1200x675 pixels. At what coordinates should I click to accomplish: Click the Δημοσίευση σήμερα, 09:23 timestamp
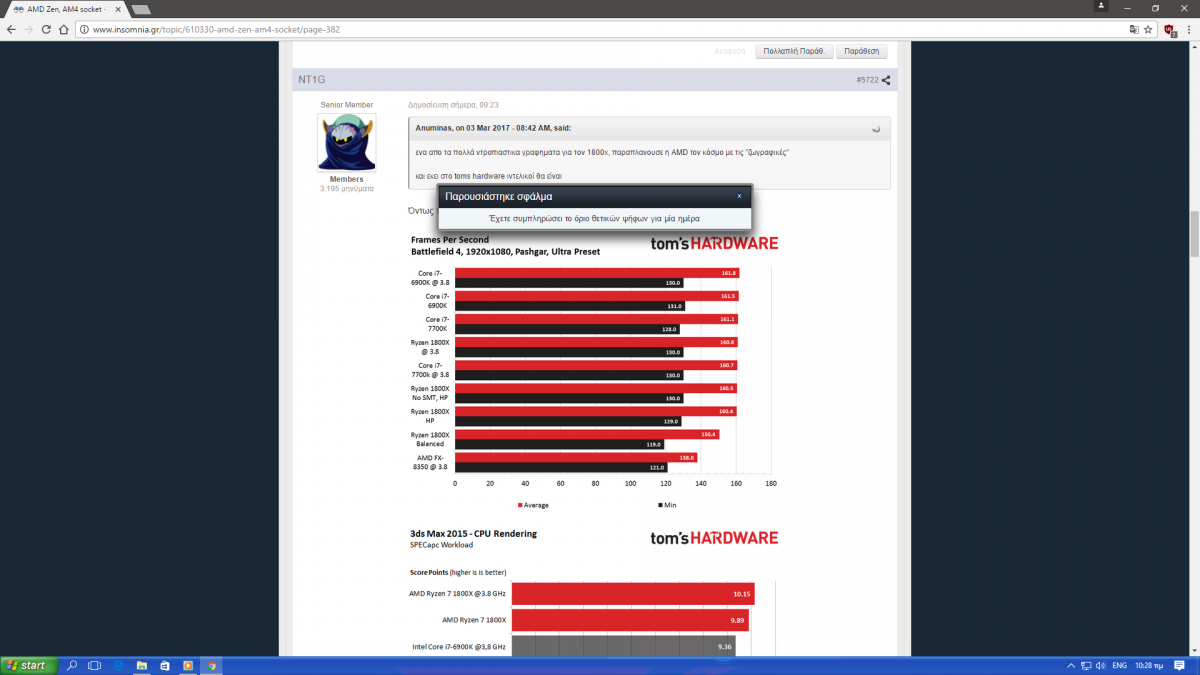pyautogui.click(x=453, y=105)
